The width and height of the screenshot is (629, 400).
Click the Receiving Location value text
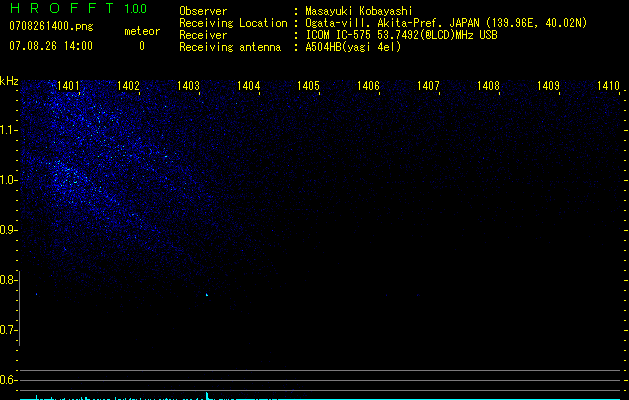pos(446,23)
